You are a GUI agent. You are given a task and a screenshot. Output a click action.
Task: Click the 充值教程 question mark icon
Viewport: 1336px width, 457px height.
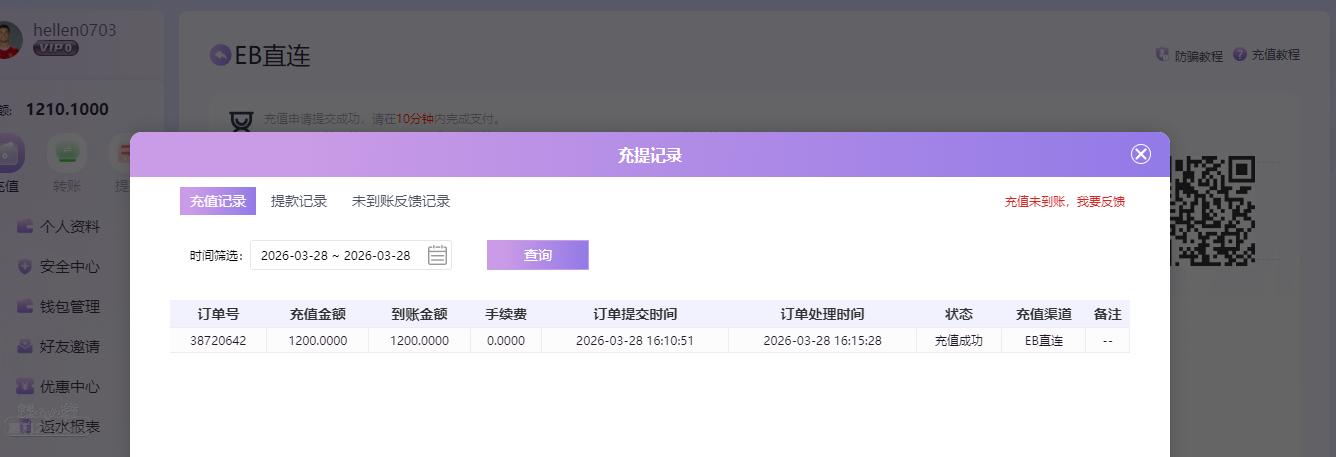(x=1240, y=55)
